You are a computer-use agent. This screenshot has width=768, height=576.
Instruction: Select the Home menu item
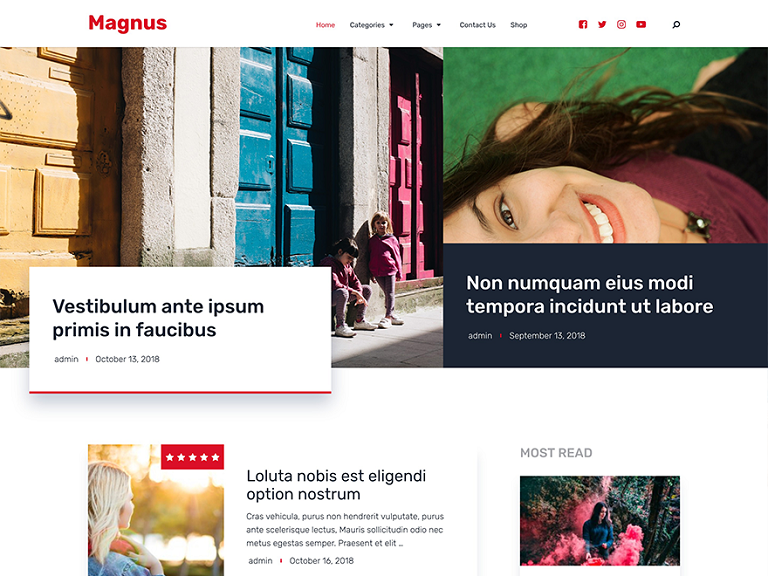[325, 25]
